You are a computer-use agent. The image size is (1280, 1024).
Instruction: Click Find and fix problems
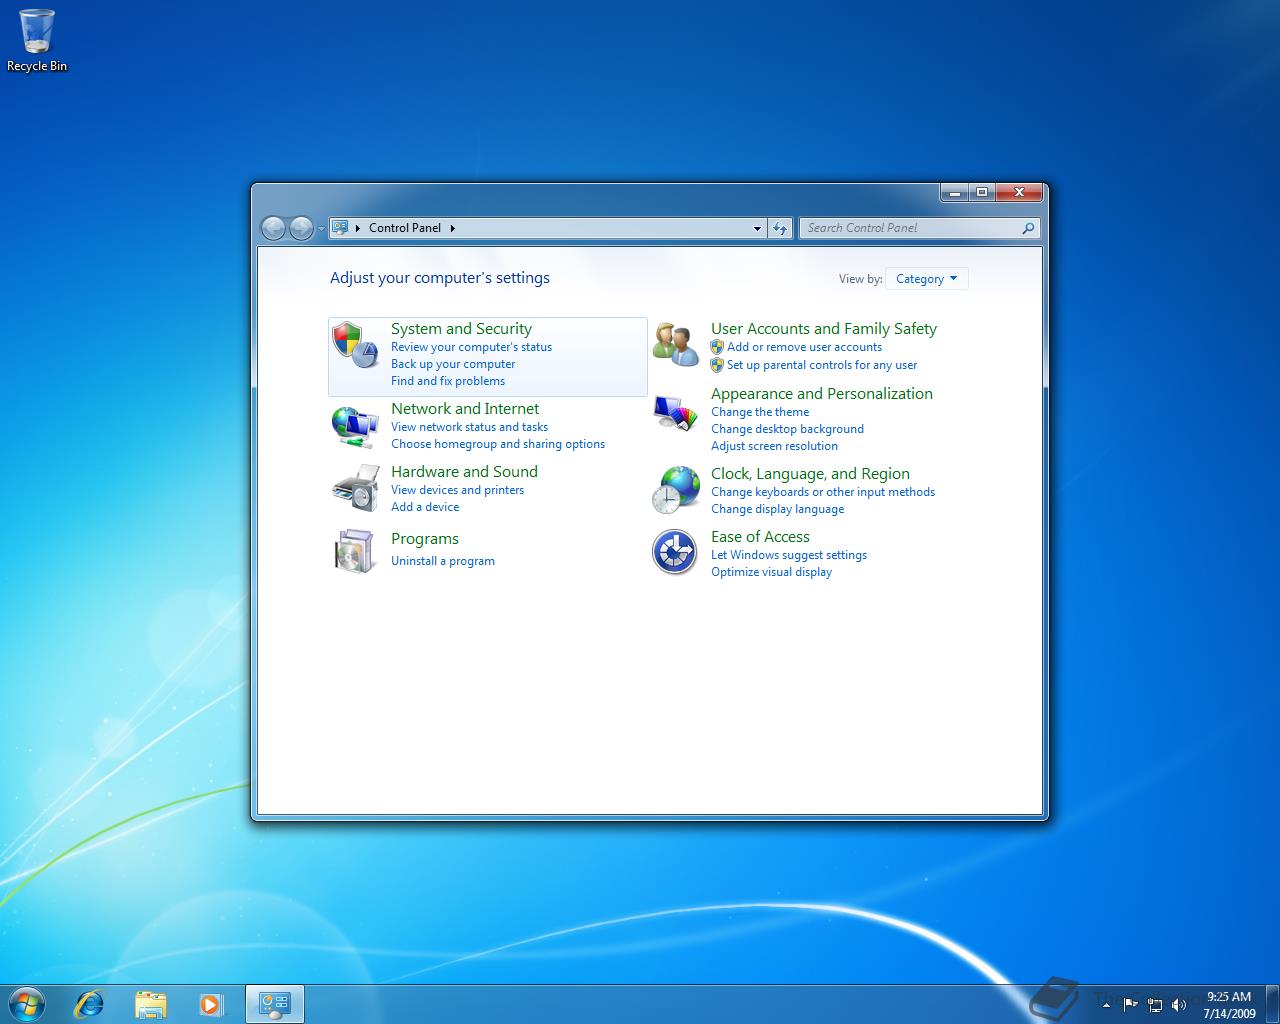pyautogui.click(x=448, y=381)
